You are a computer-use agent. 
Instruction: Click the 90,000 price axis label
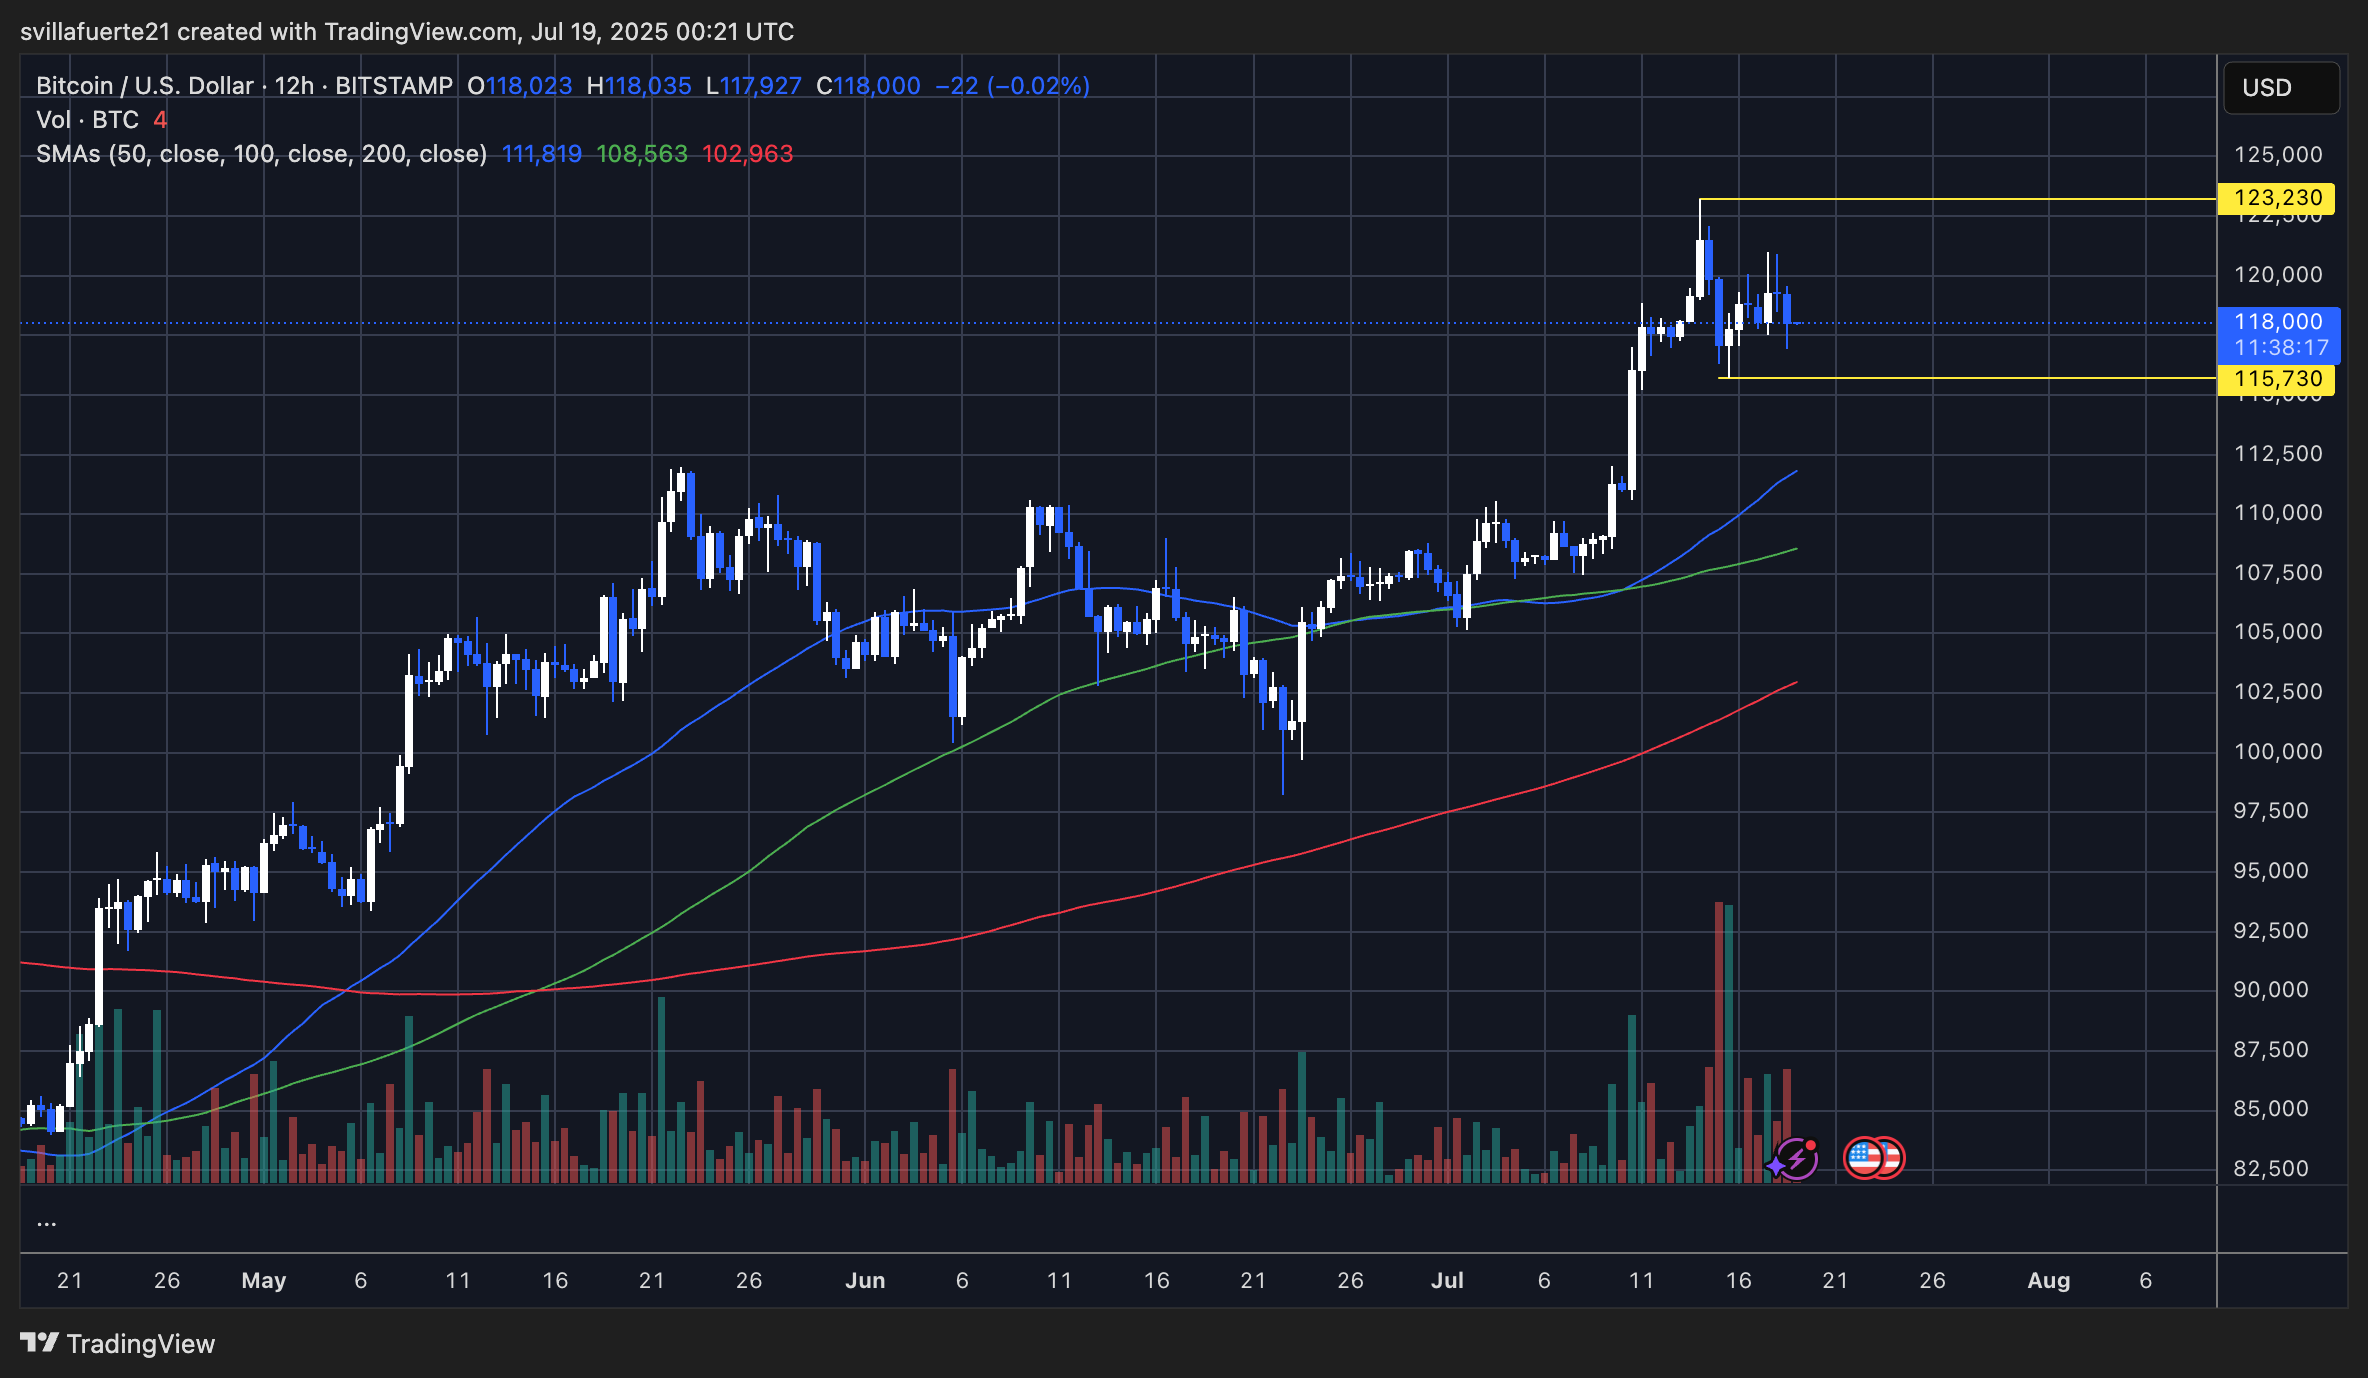(x=2271, y=989)
